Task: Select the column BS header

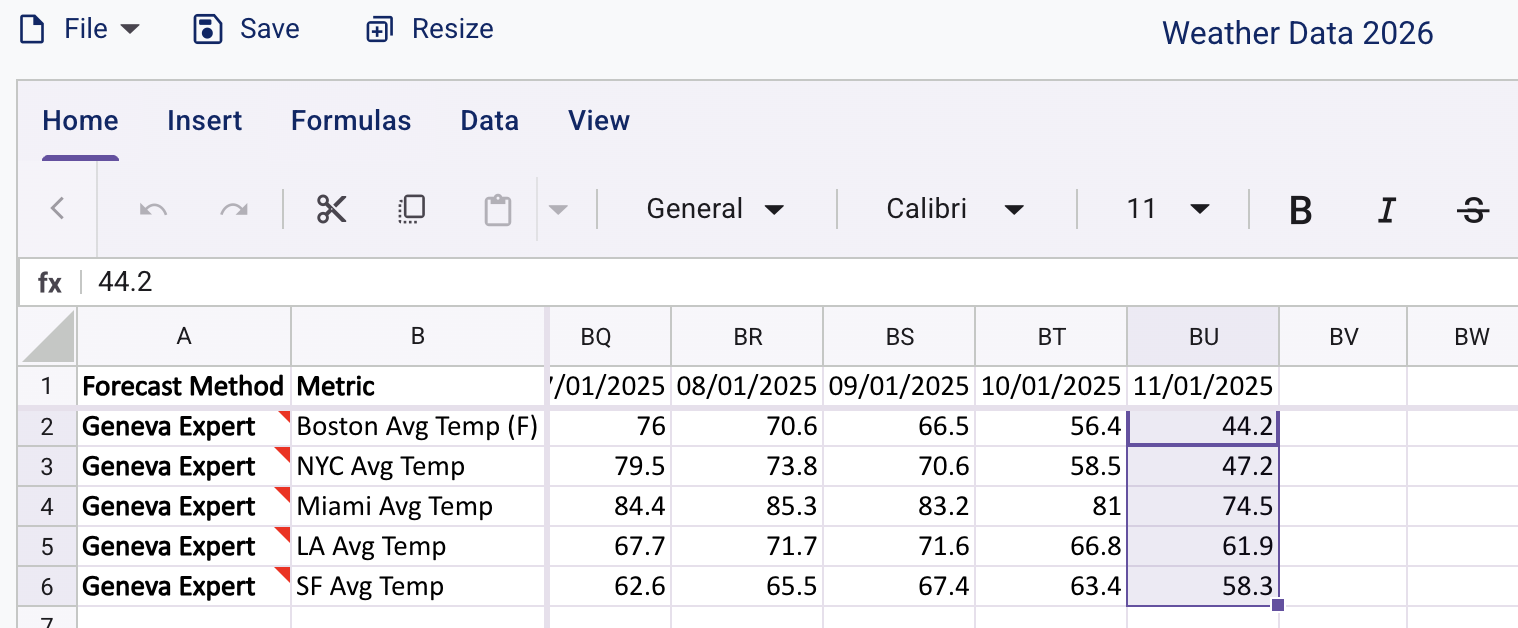Action: coord(899,337)
